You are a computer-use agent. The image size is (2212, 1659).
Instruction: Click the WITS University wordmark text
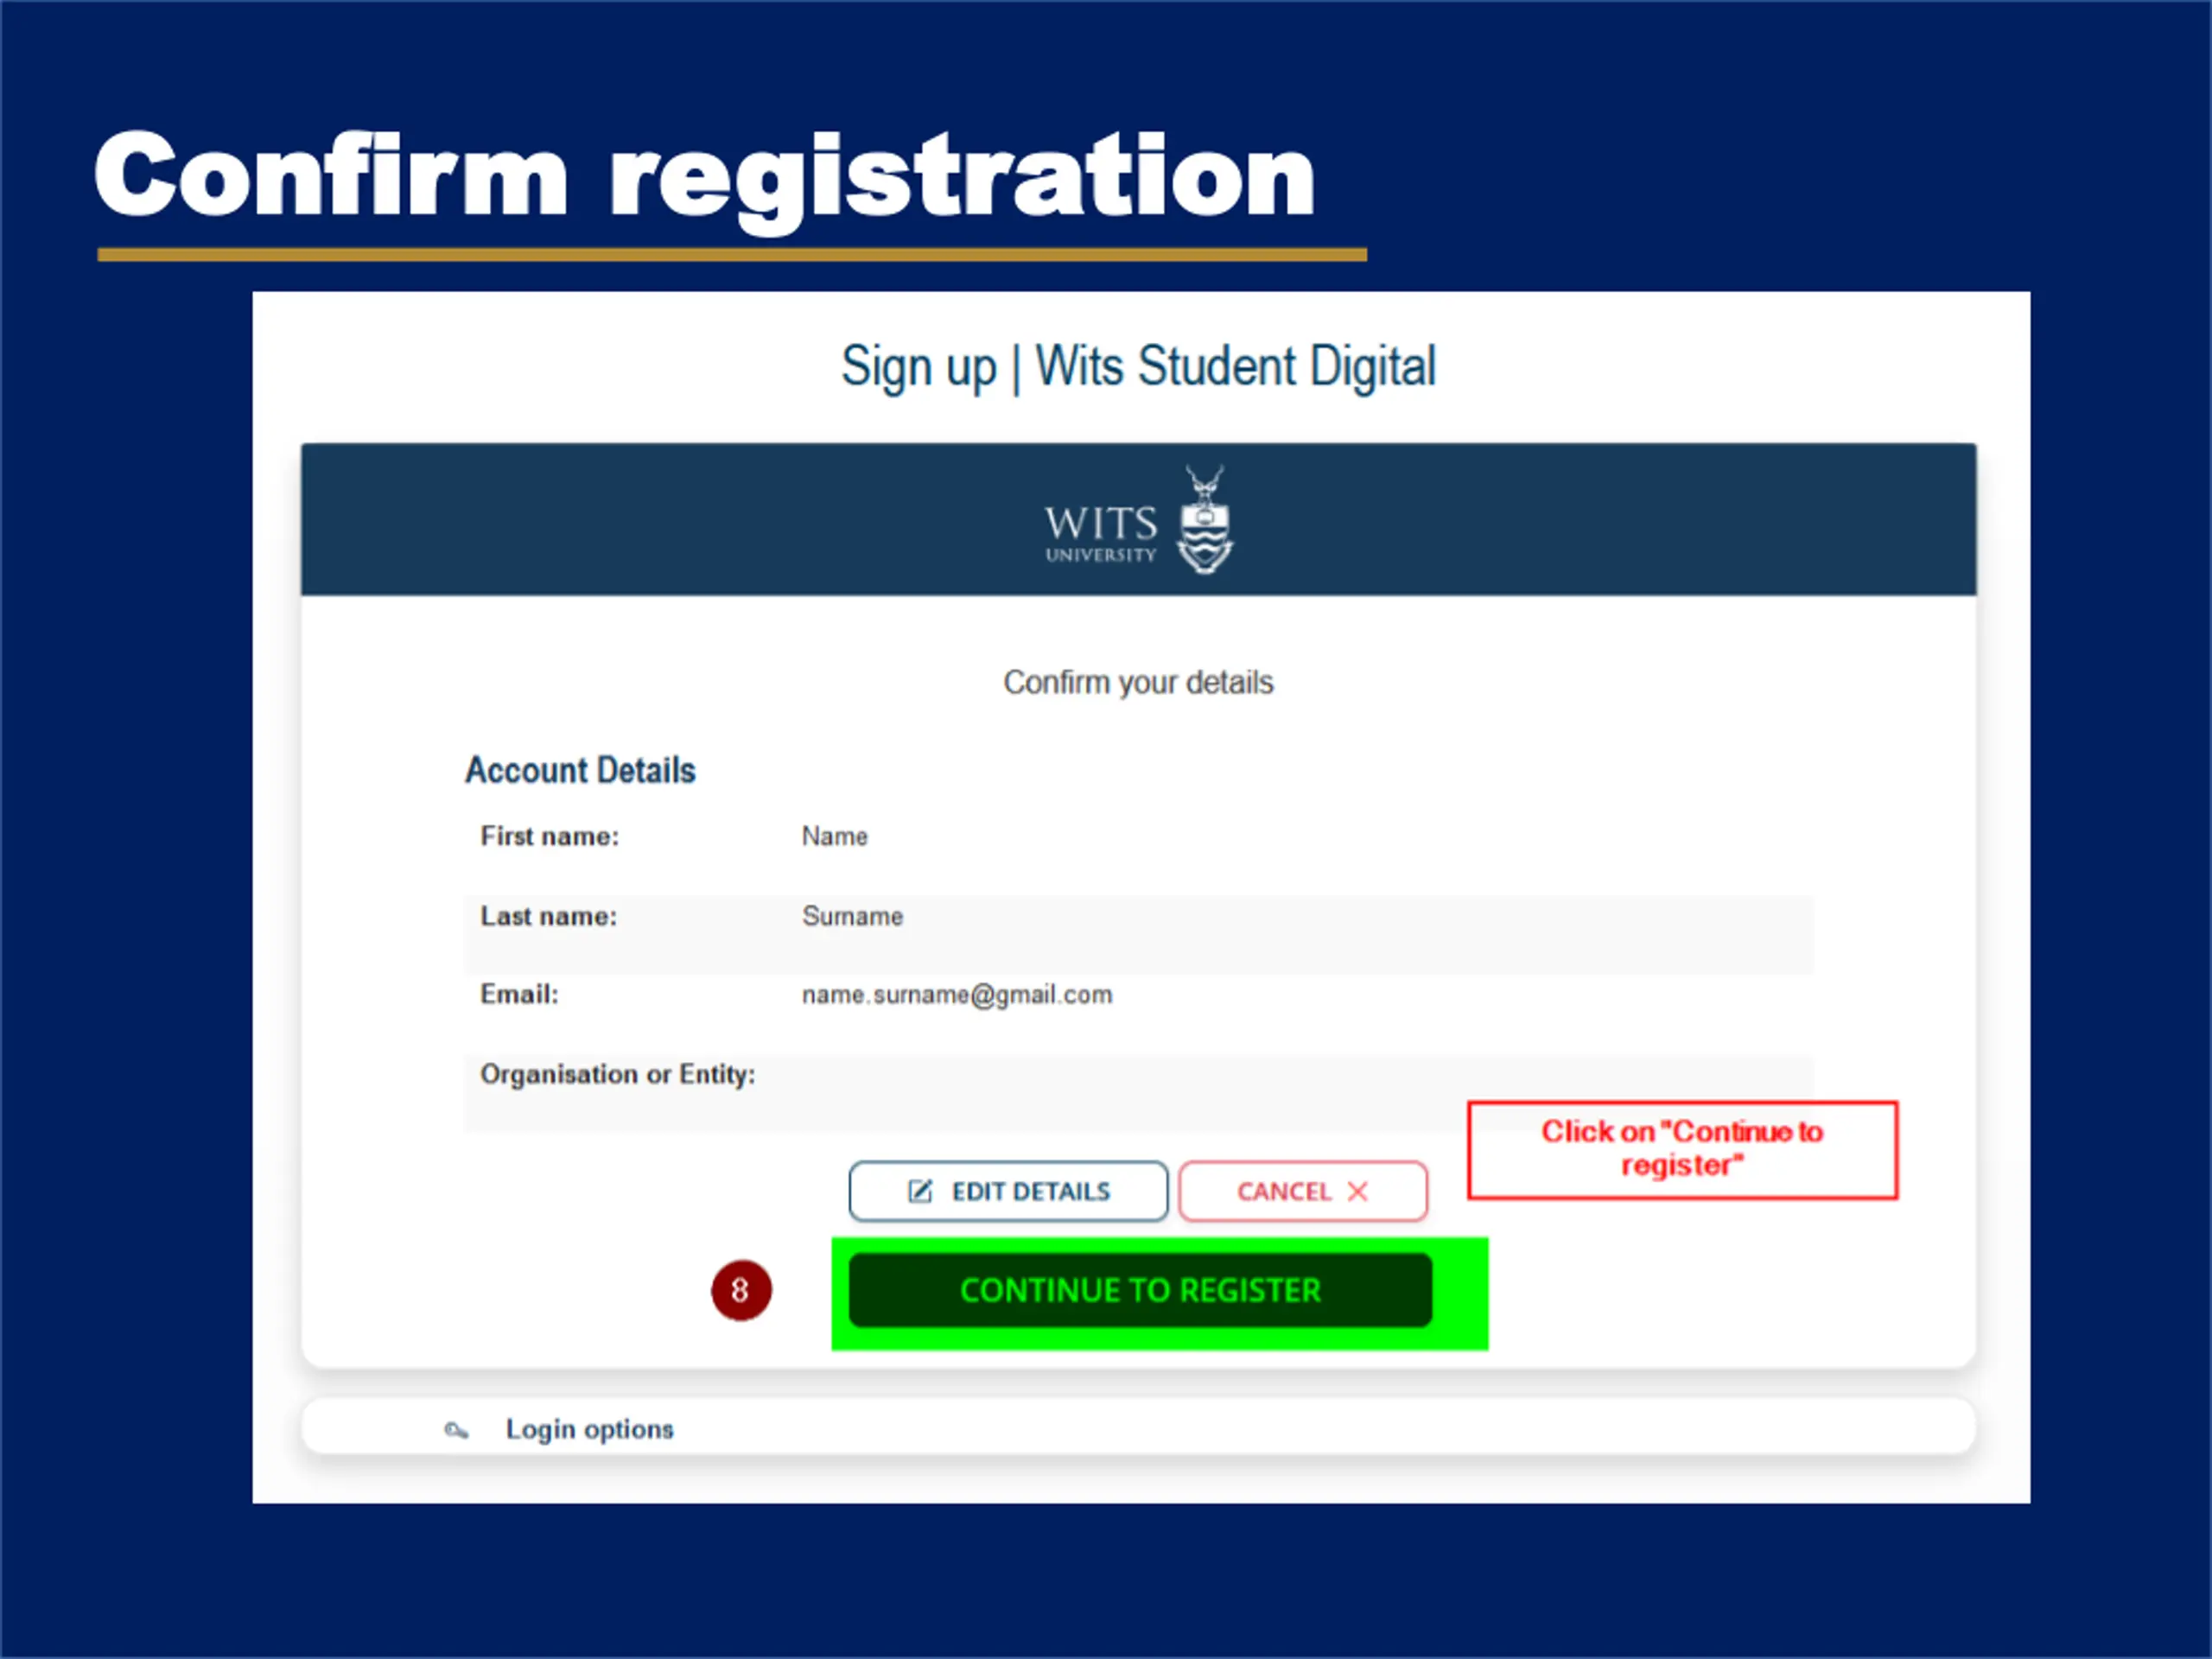[x=1101, y=531]
